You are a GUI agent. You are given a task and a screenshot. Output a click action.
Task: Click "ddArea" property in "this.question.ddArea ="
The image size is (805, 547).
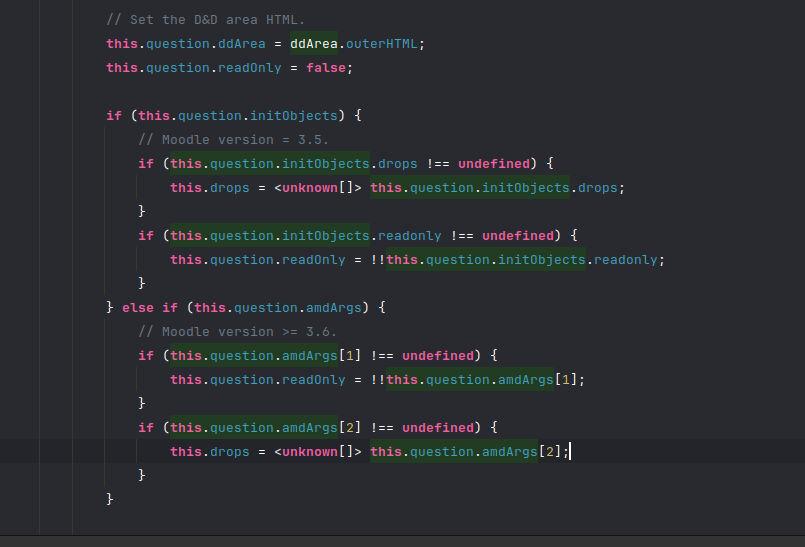242,44
